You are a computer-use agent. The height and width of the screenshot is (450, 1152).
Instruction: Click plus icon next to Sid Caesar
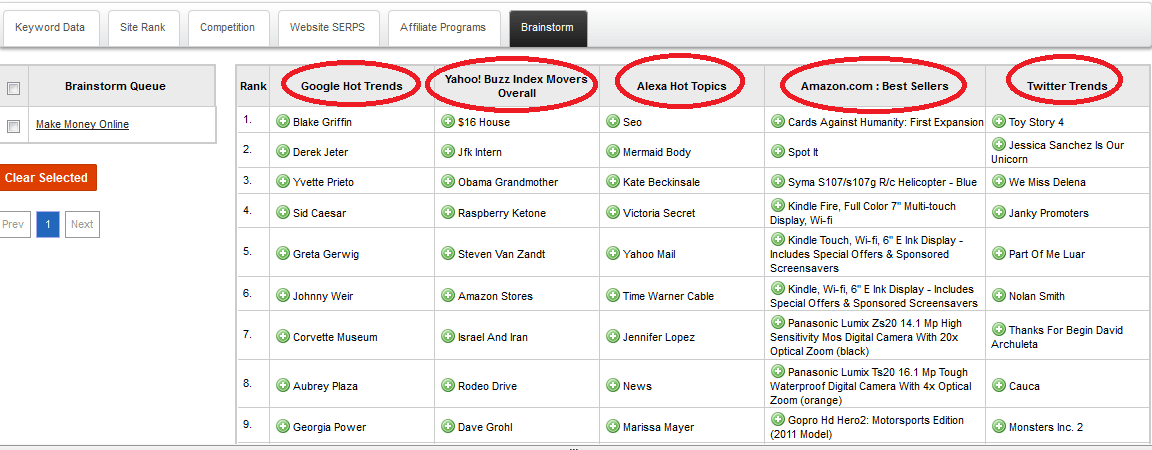pyautogui.click(x=283, y=212)
